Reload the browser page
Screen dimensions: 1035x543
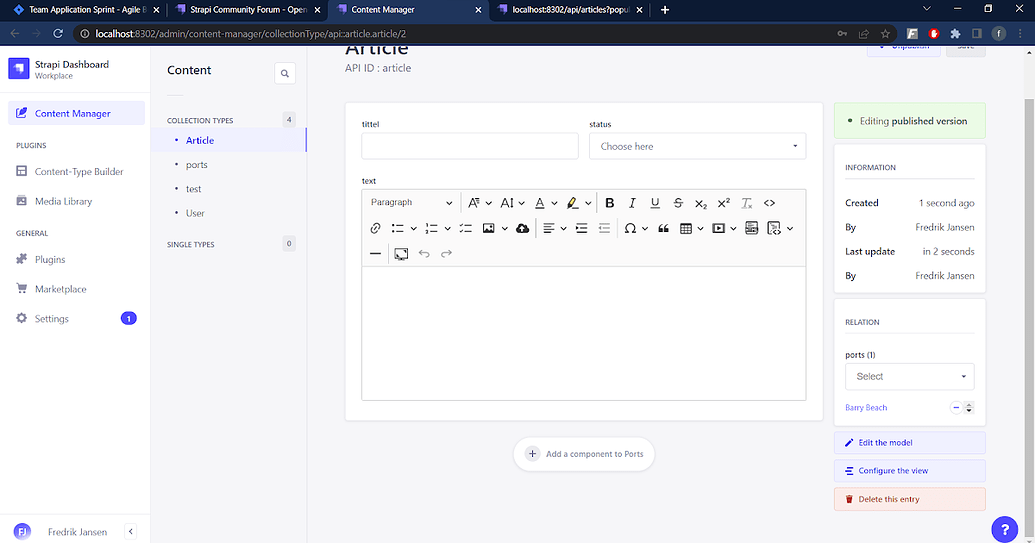(x=58, y=34)
